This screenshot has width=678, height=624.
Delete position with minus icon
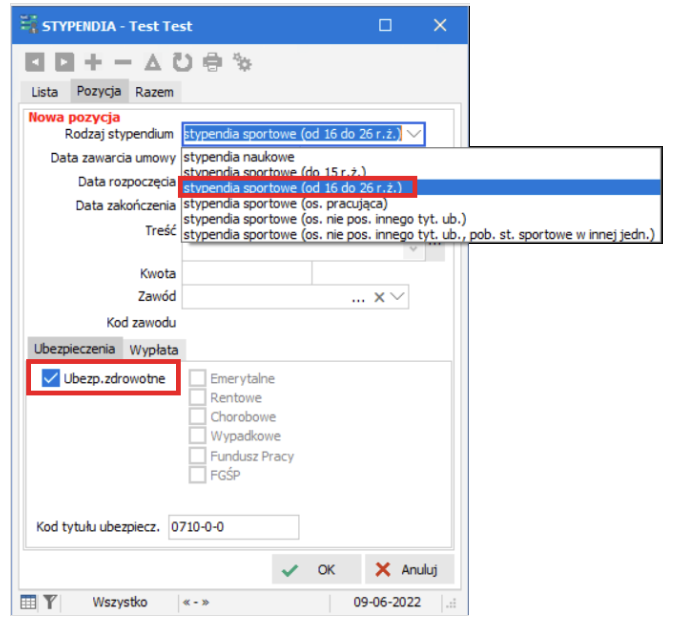coord(123,62)
